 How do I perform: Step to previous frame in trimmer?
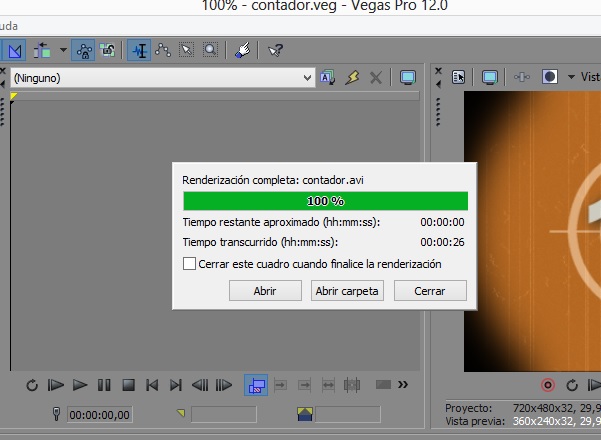coord(200,385)
